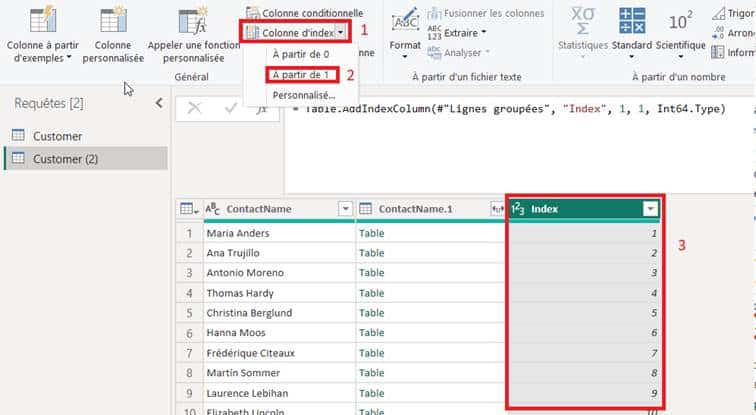Open the Colonne d'index dropdown arrow
This screenshot has width=756, height=415.
click(x=342, y=33)
